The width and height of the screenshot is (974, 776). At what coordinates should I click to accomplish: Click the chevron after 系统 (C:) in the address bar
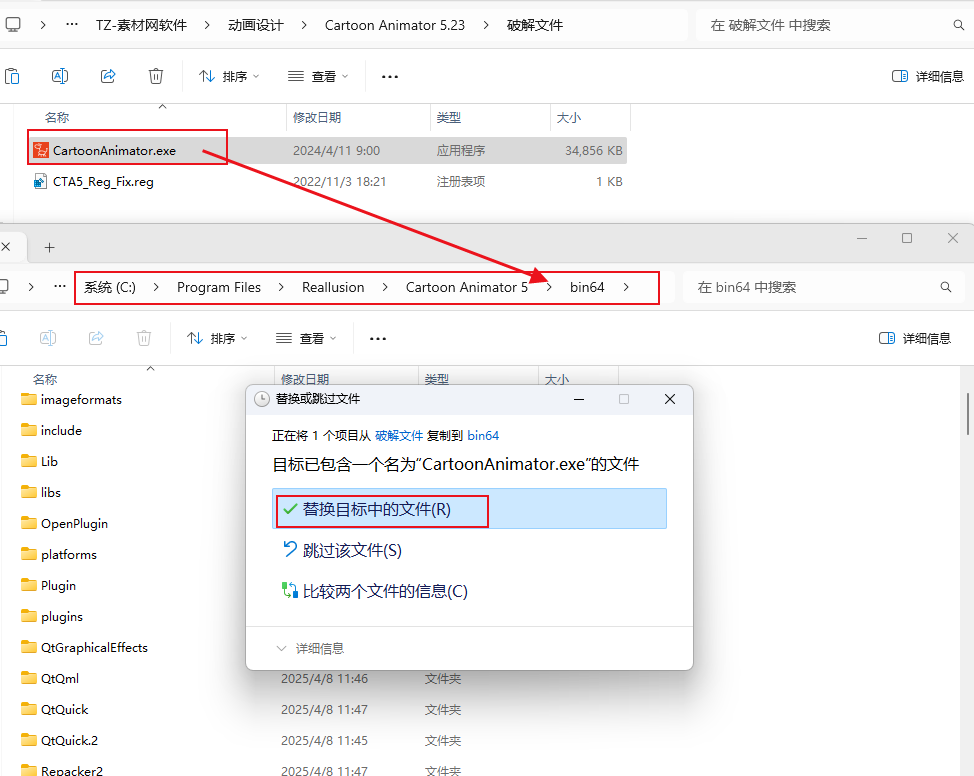(156, 287)
